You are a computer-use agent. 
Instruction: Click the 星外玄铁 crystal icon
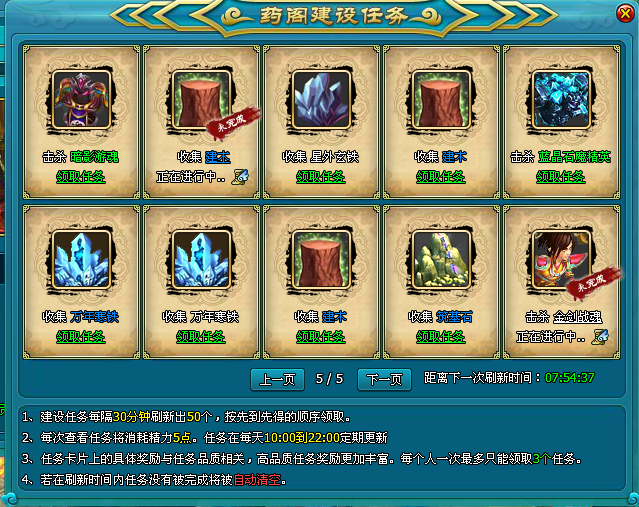[x=322, y=100]
